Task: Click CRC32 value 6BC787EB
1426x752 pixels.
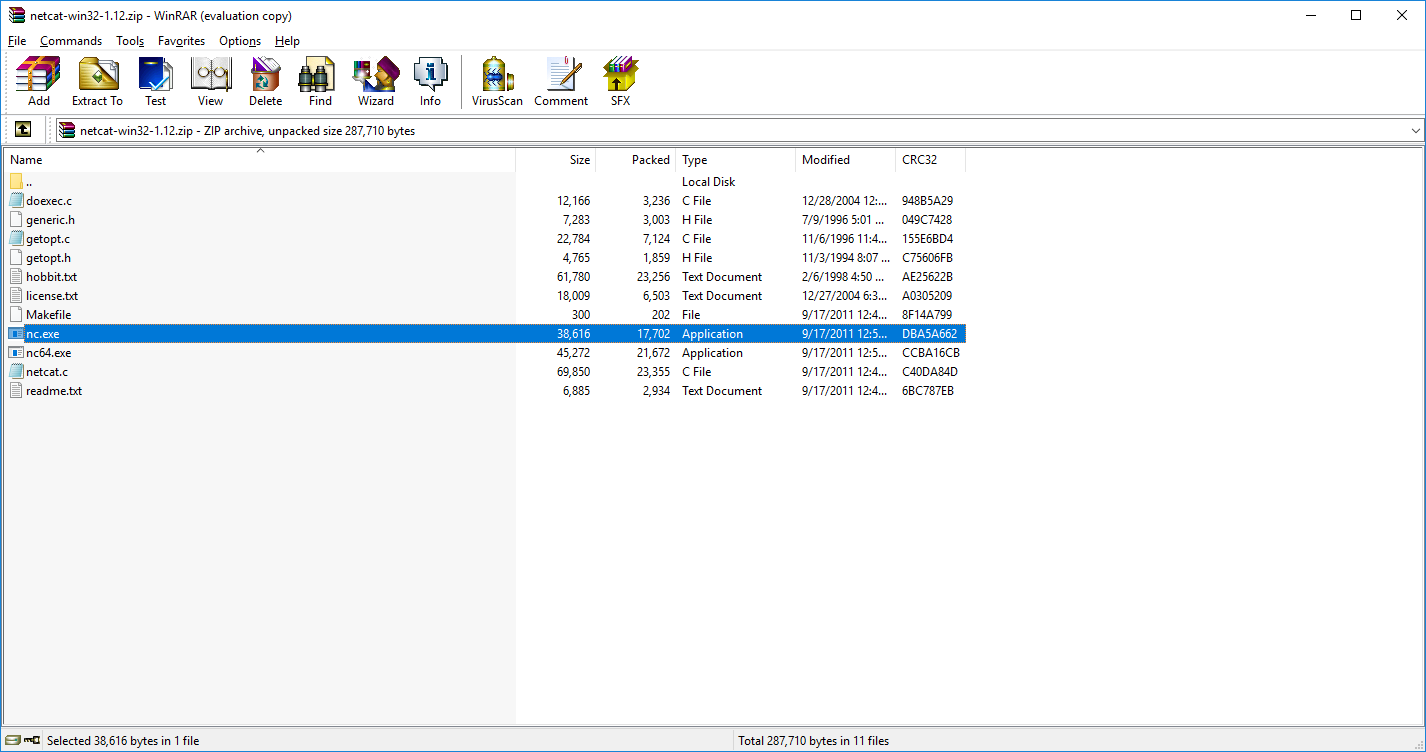Action: [928, 391]
